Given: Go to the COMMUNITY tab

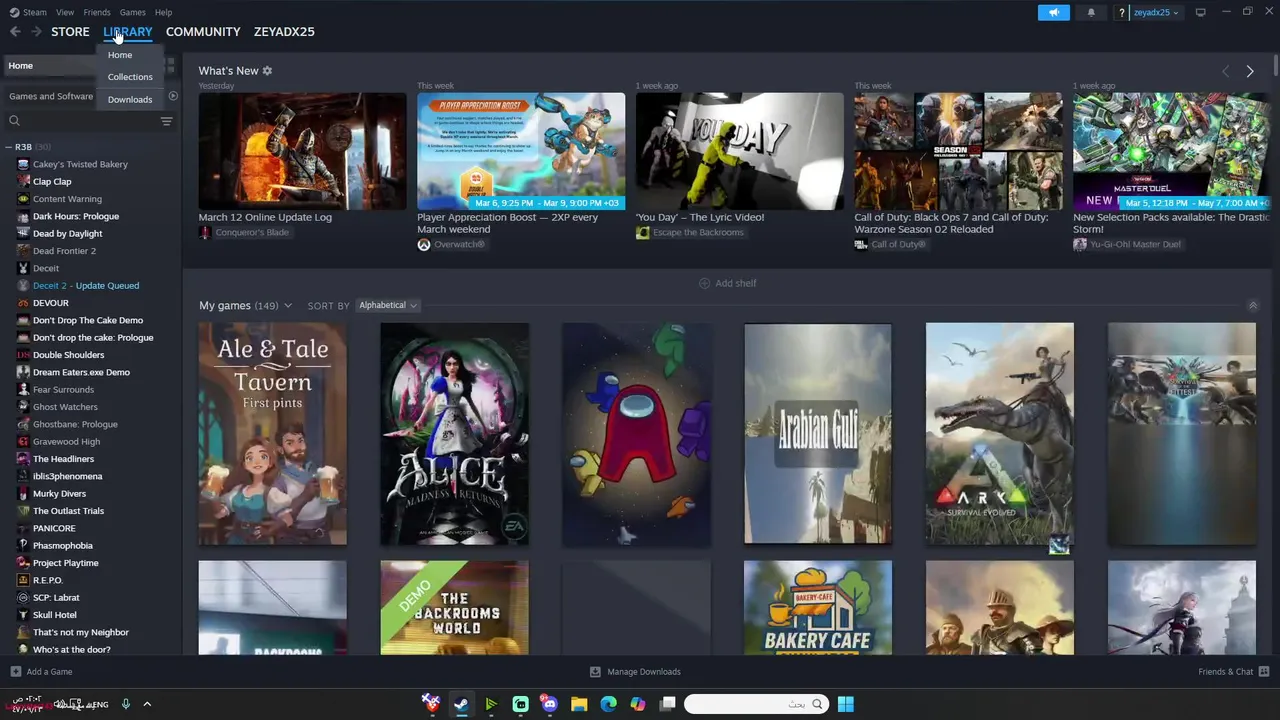Looking at the screenshot, I should click(x=203, y=32).
